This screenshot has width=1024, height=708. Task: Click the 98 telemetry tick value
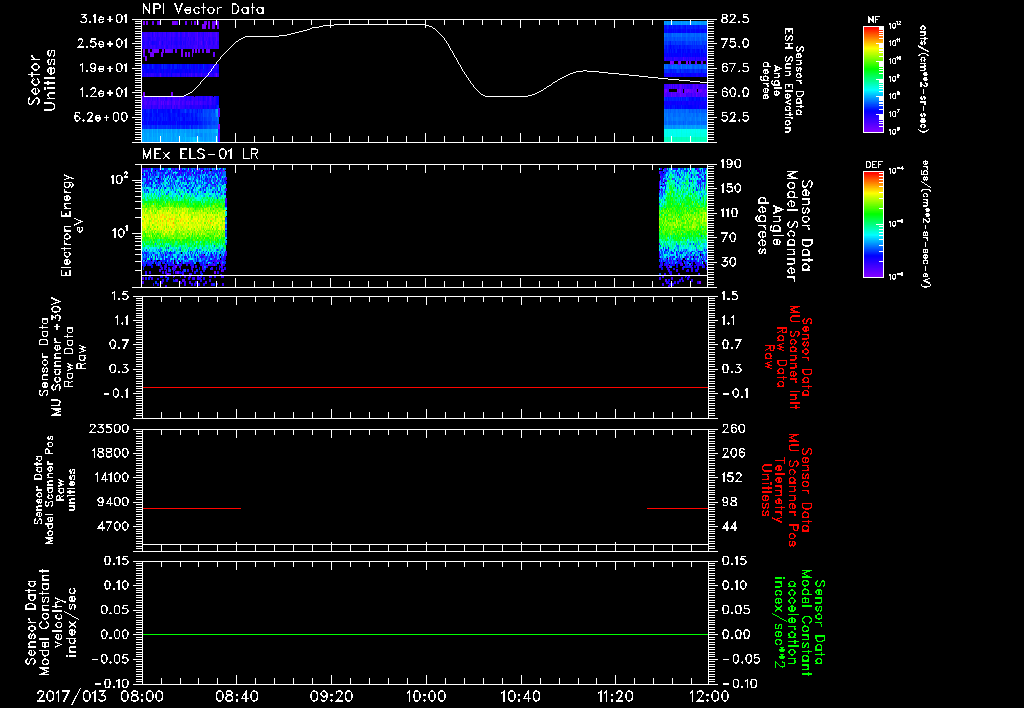coord(729,502)
